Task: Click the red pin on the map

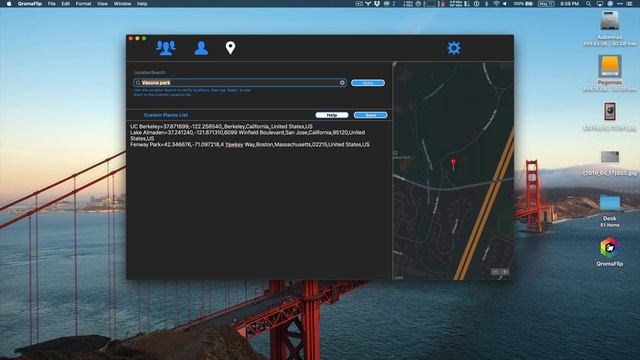Action: tap(453, 164)
